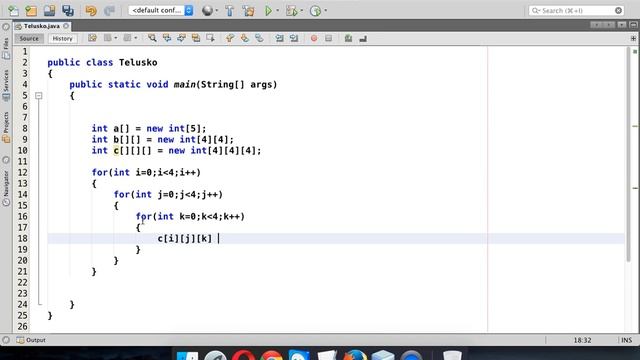Click the Uncomment lines icon
Image resolution: width=640 pixels, height=360 pixels.
pyautogui.click(x=363, y=38)
